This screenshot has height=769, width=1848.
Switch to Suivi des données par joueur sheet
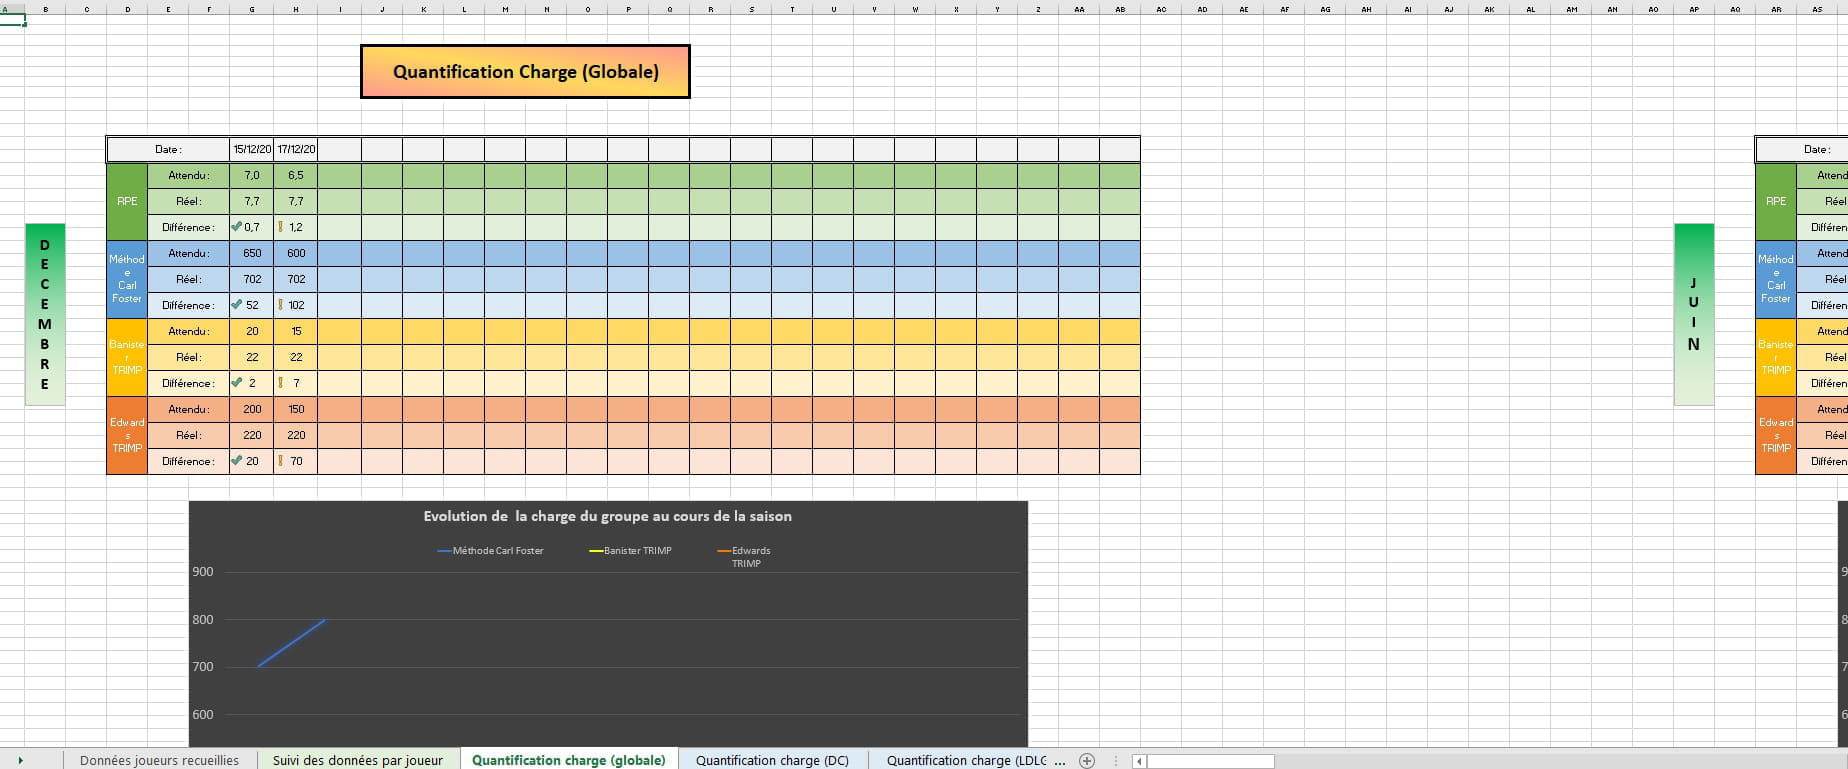tap(357, 761)
